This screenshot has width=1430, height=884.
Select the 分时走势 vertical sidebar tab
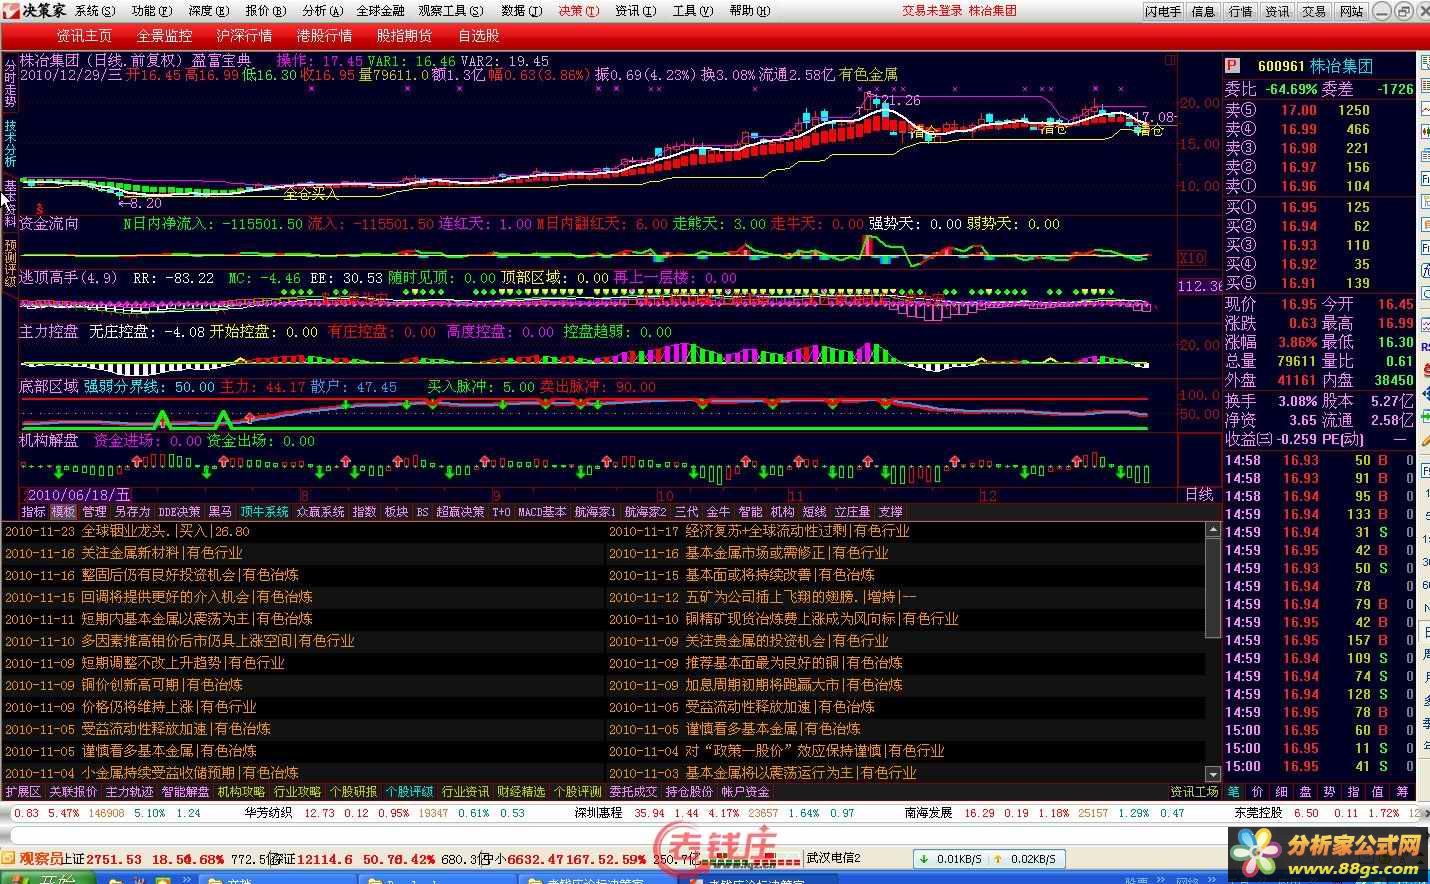10,82
